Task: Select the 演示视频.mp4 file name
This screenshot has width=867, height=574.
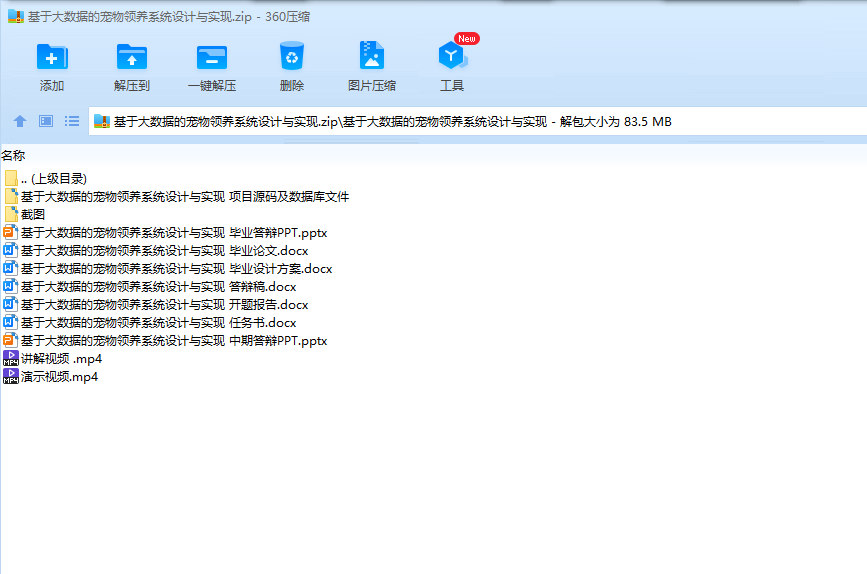Action: [x=59, y=377]
